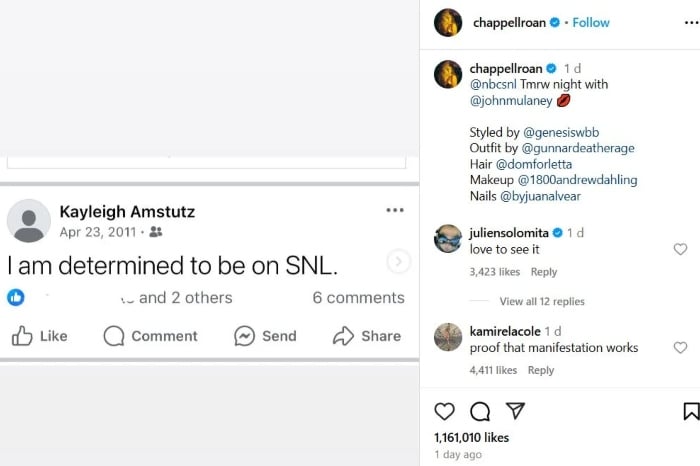
Task: Click chappellroan profile picture in header
Action: point(448,22)
